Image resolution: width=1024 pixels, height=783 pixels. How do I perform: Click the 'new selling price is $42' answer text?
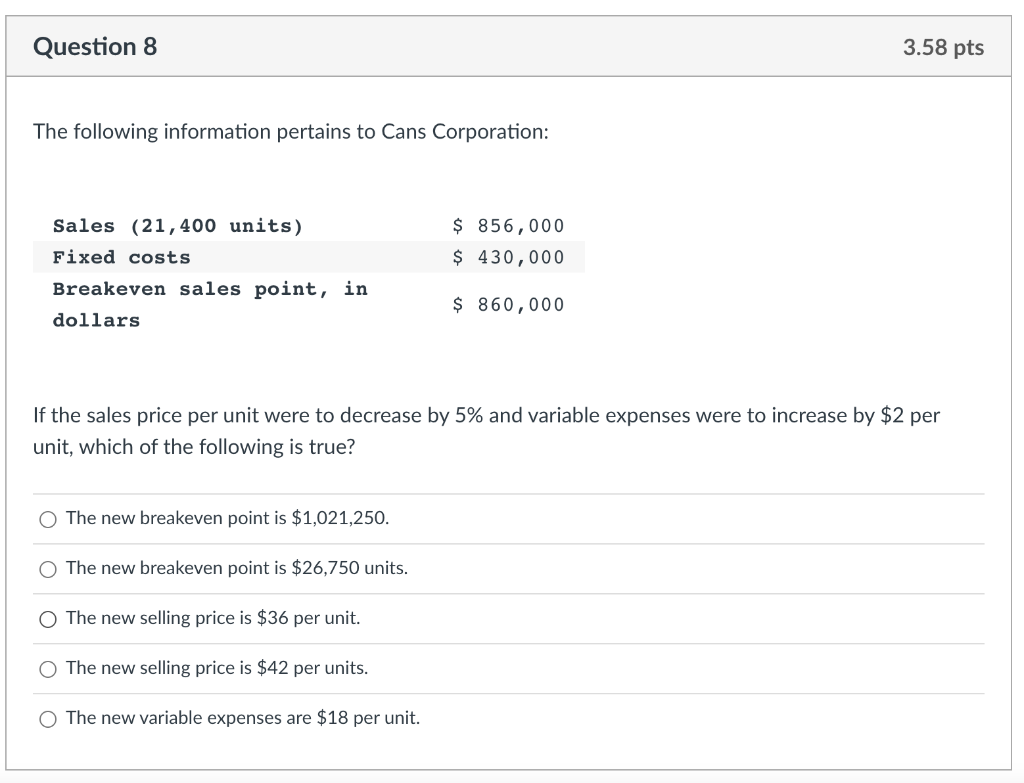pos(216,668)
